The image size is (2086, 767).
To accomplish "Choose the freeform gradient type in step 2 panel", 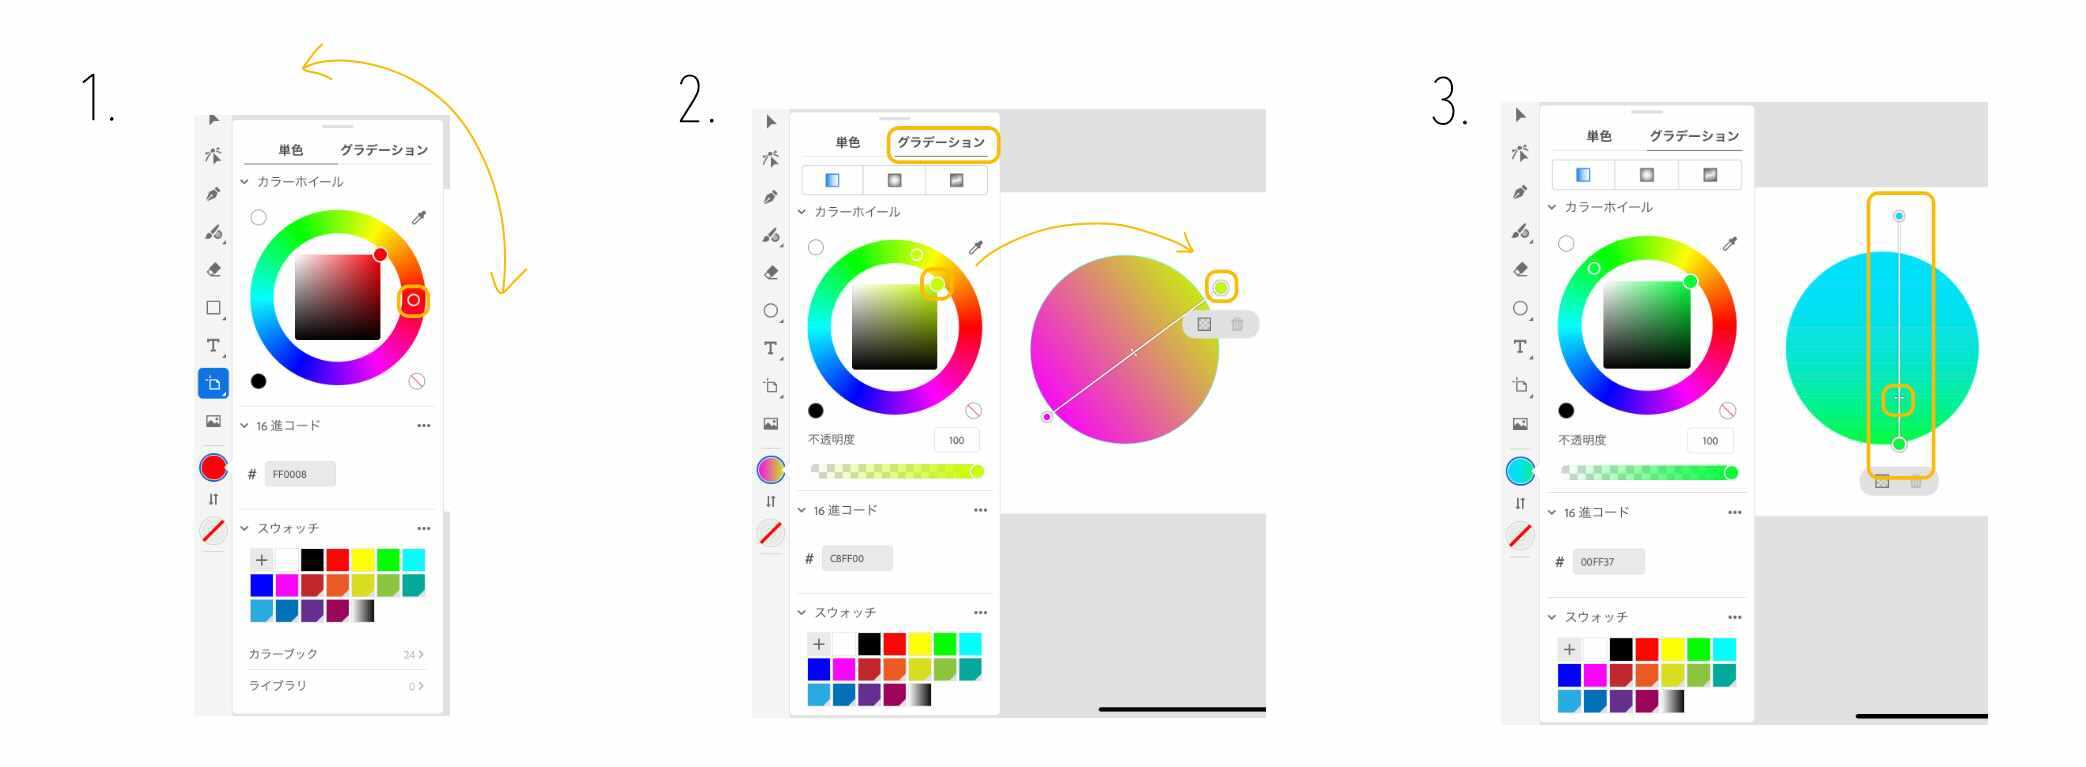I will point(956,180).
